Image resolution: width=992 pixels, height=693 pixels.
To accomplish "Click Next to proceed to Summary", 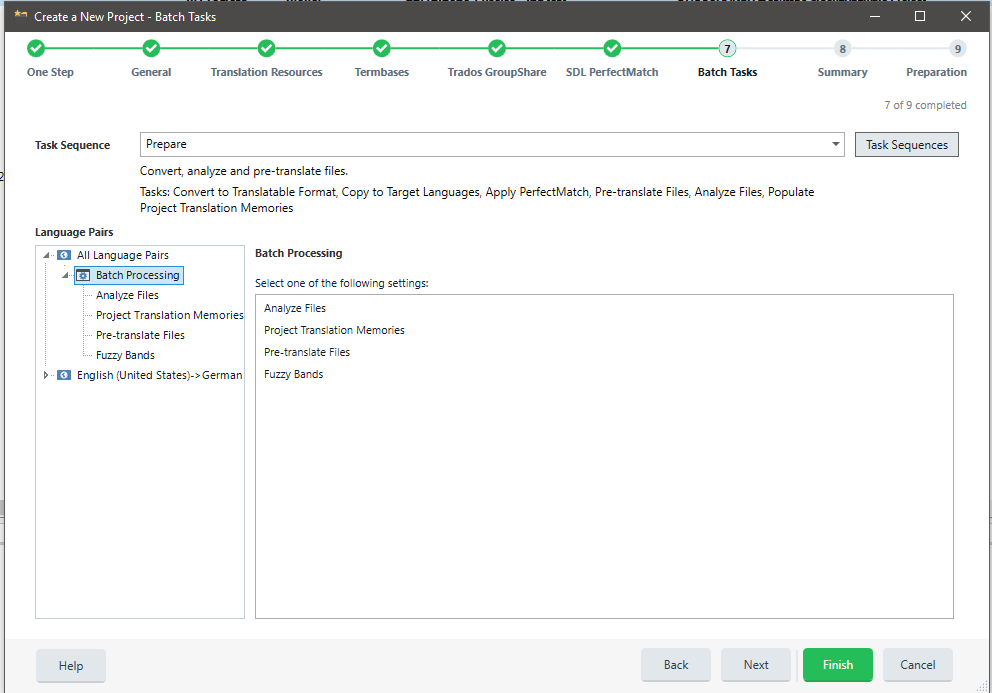I will [x=756, y=665].
